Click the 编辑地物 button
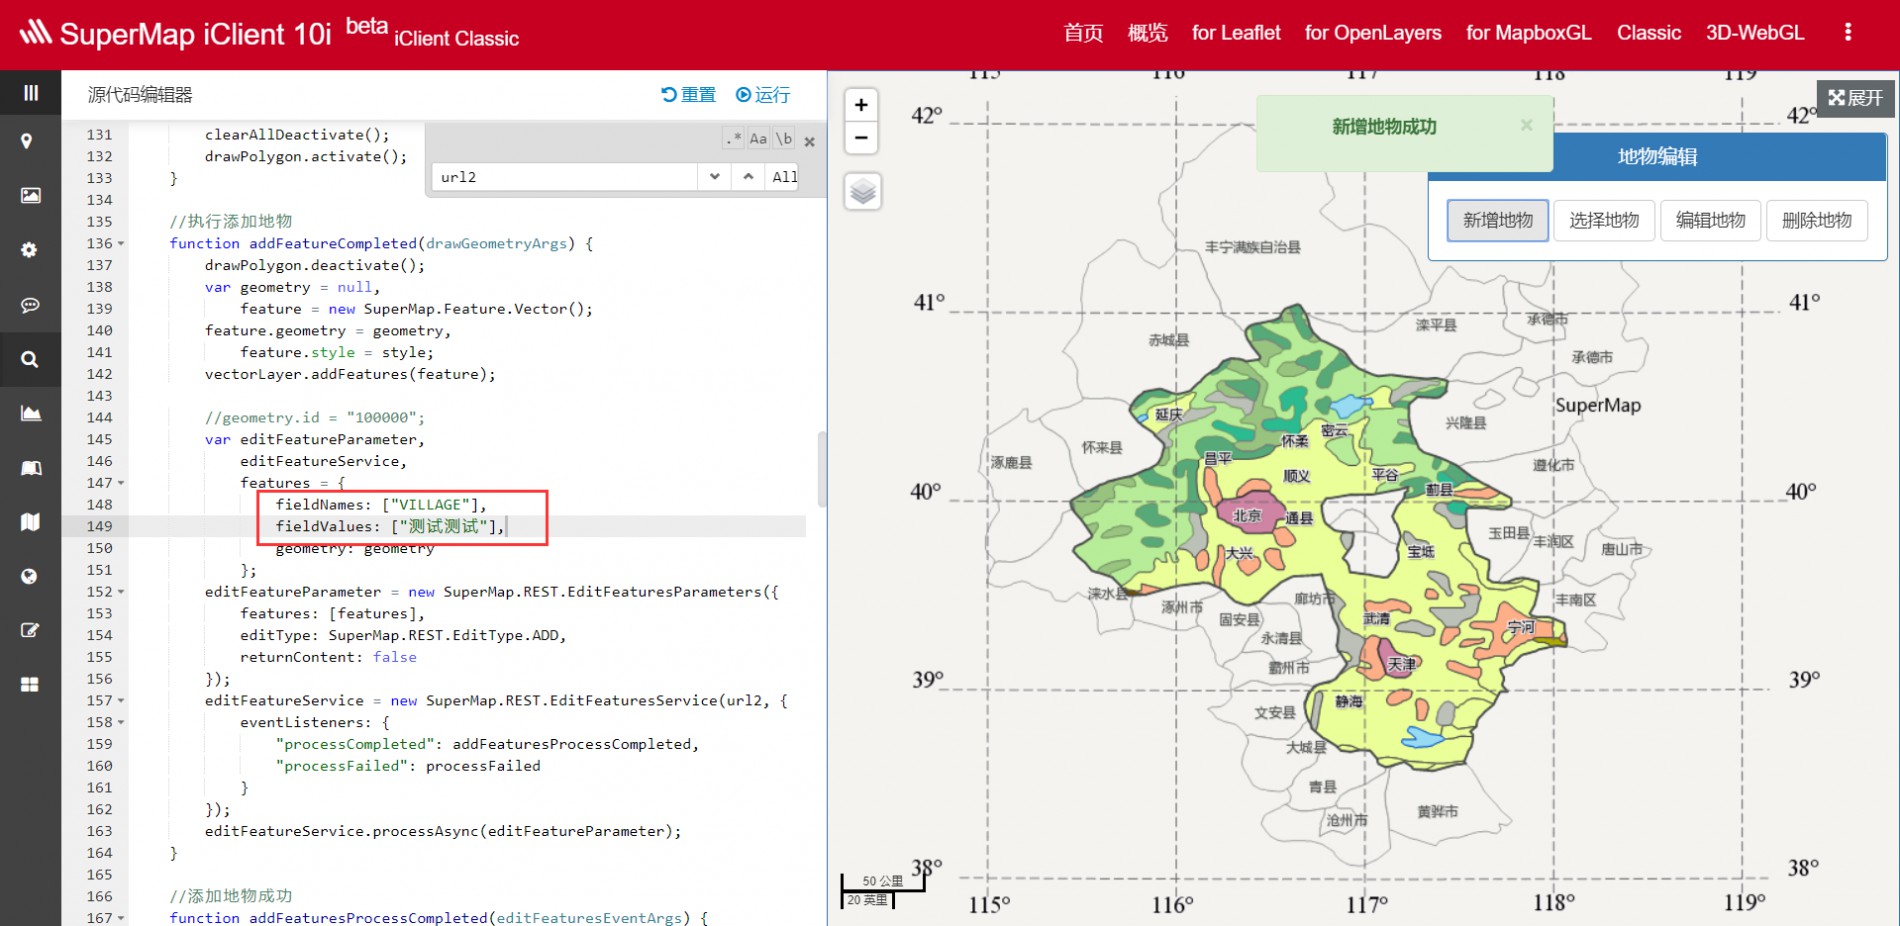Screen dimensions: 1900x926 pyautogui.click(x=1711, y=221)
